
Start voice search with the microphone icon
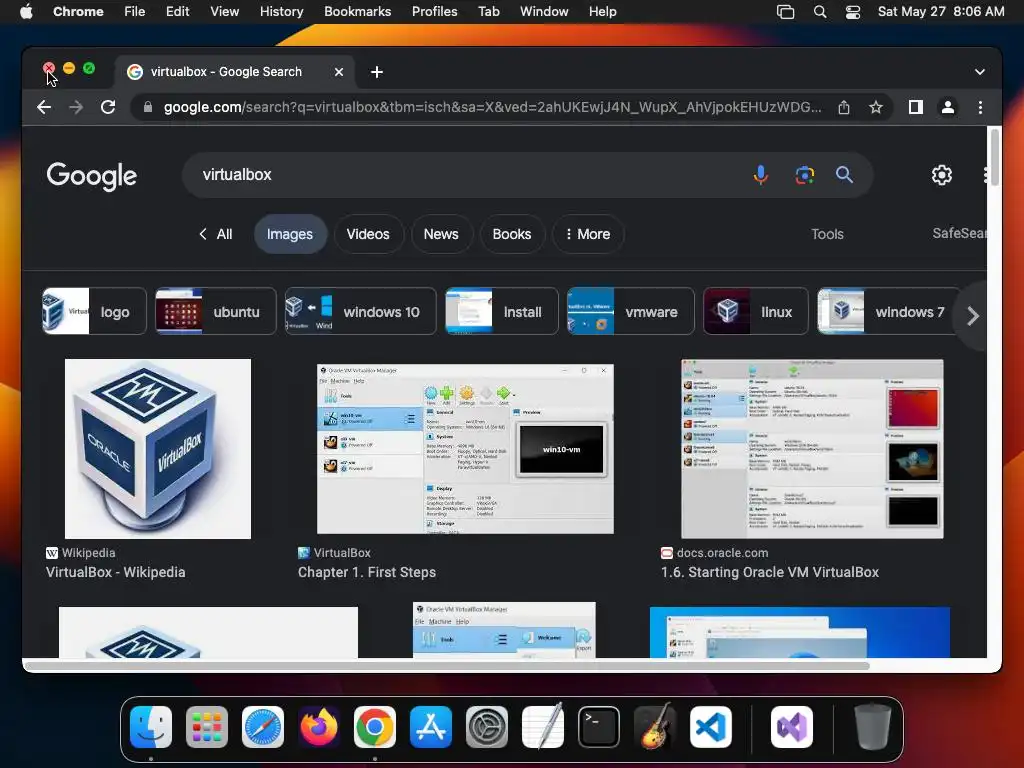[x=760, y=174]
